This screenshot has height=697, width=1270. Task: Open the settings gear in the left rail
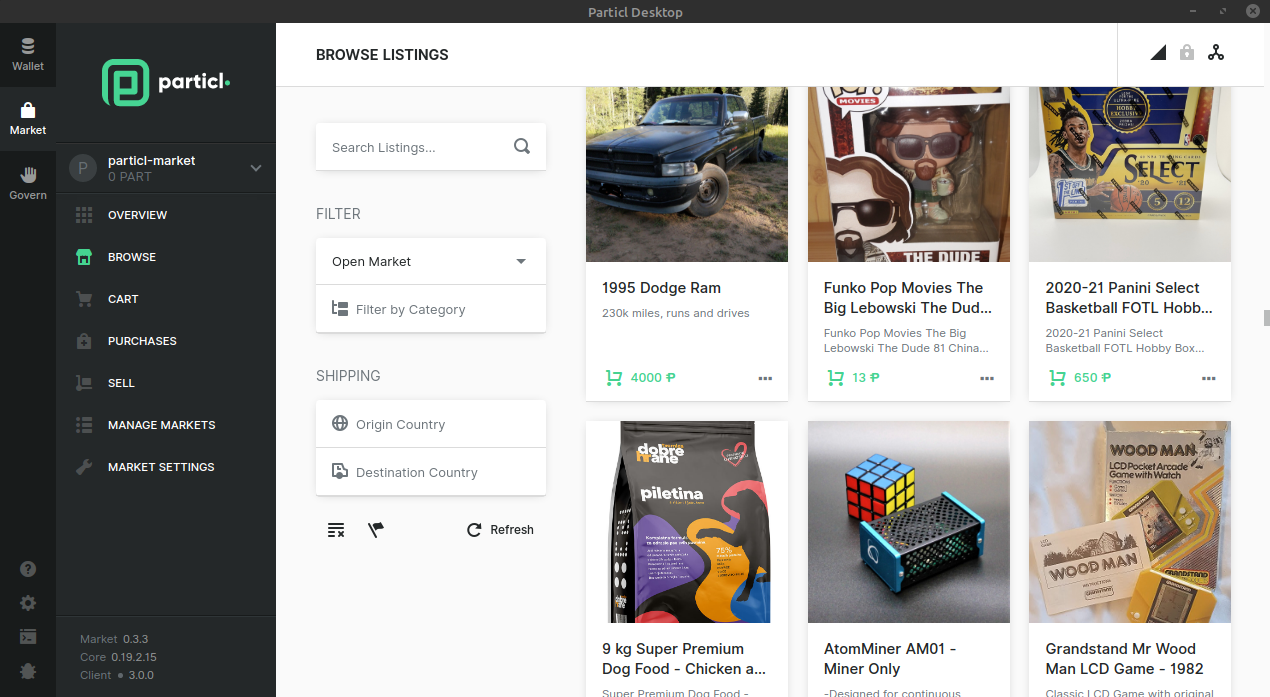pyautogui.click(x=28, y=603)
